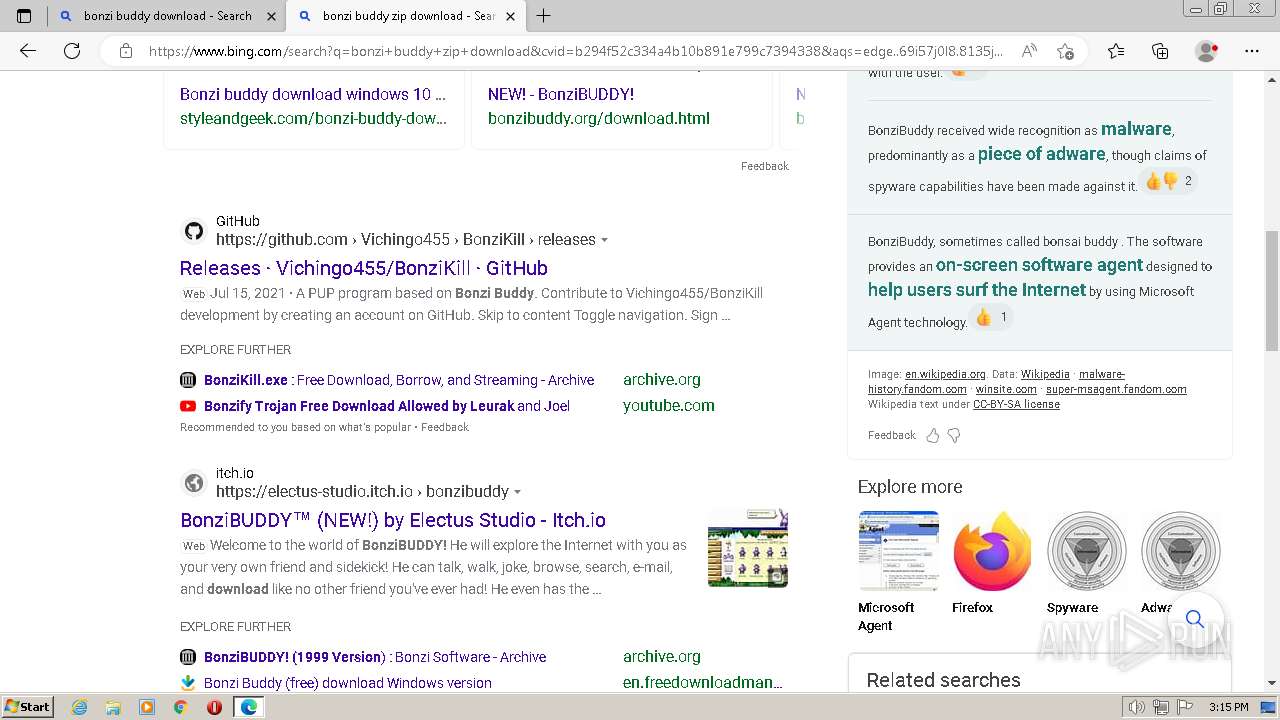
Task: Click the YouTube icon beside Bonzify
Action: click(188, 406)
